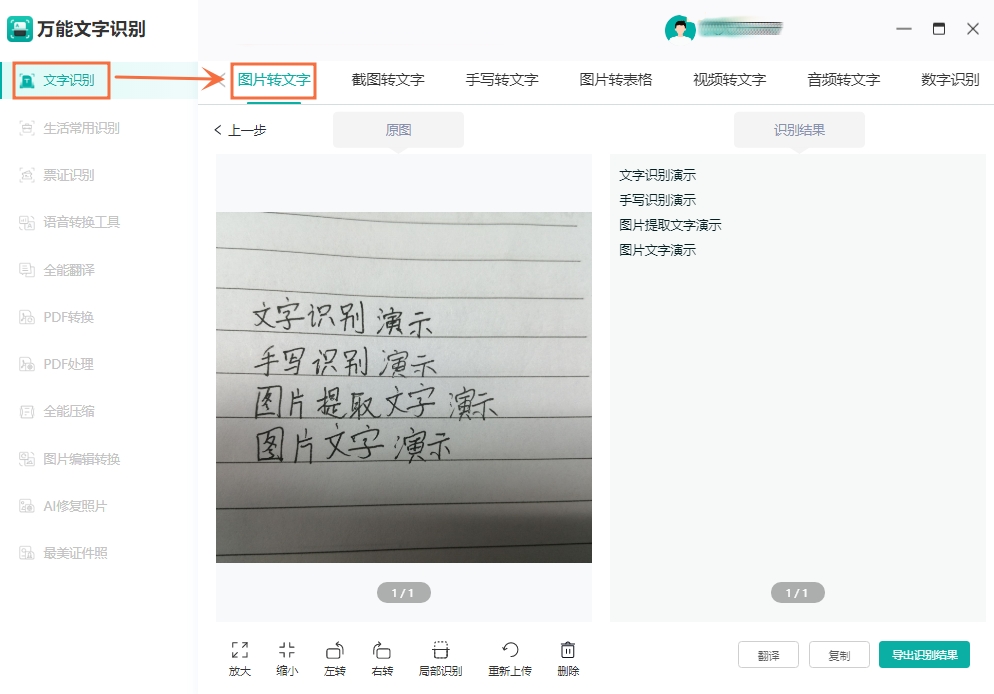Open the user account avatar
Image resolution: width=994 pixels, height=694 pixels.
click(x=681, y=28)
